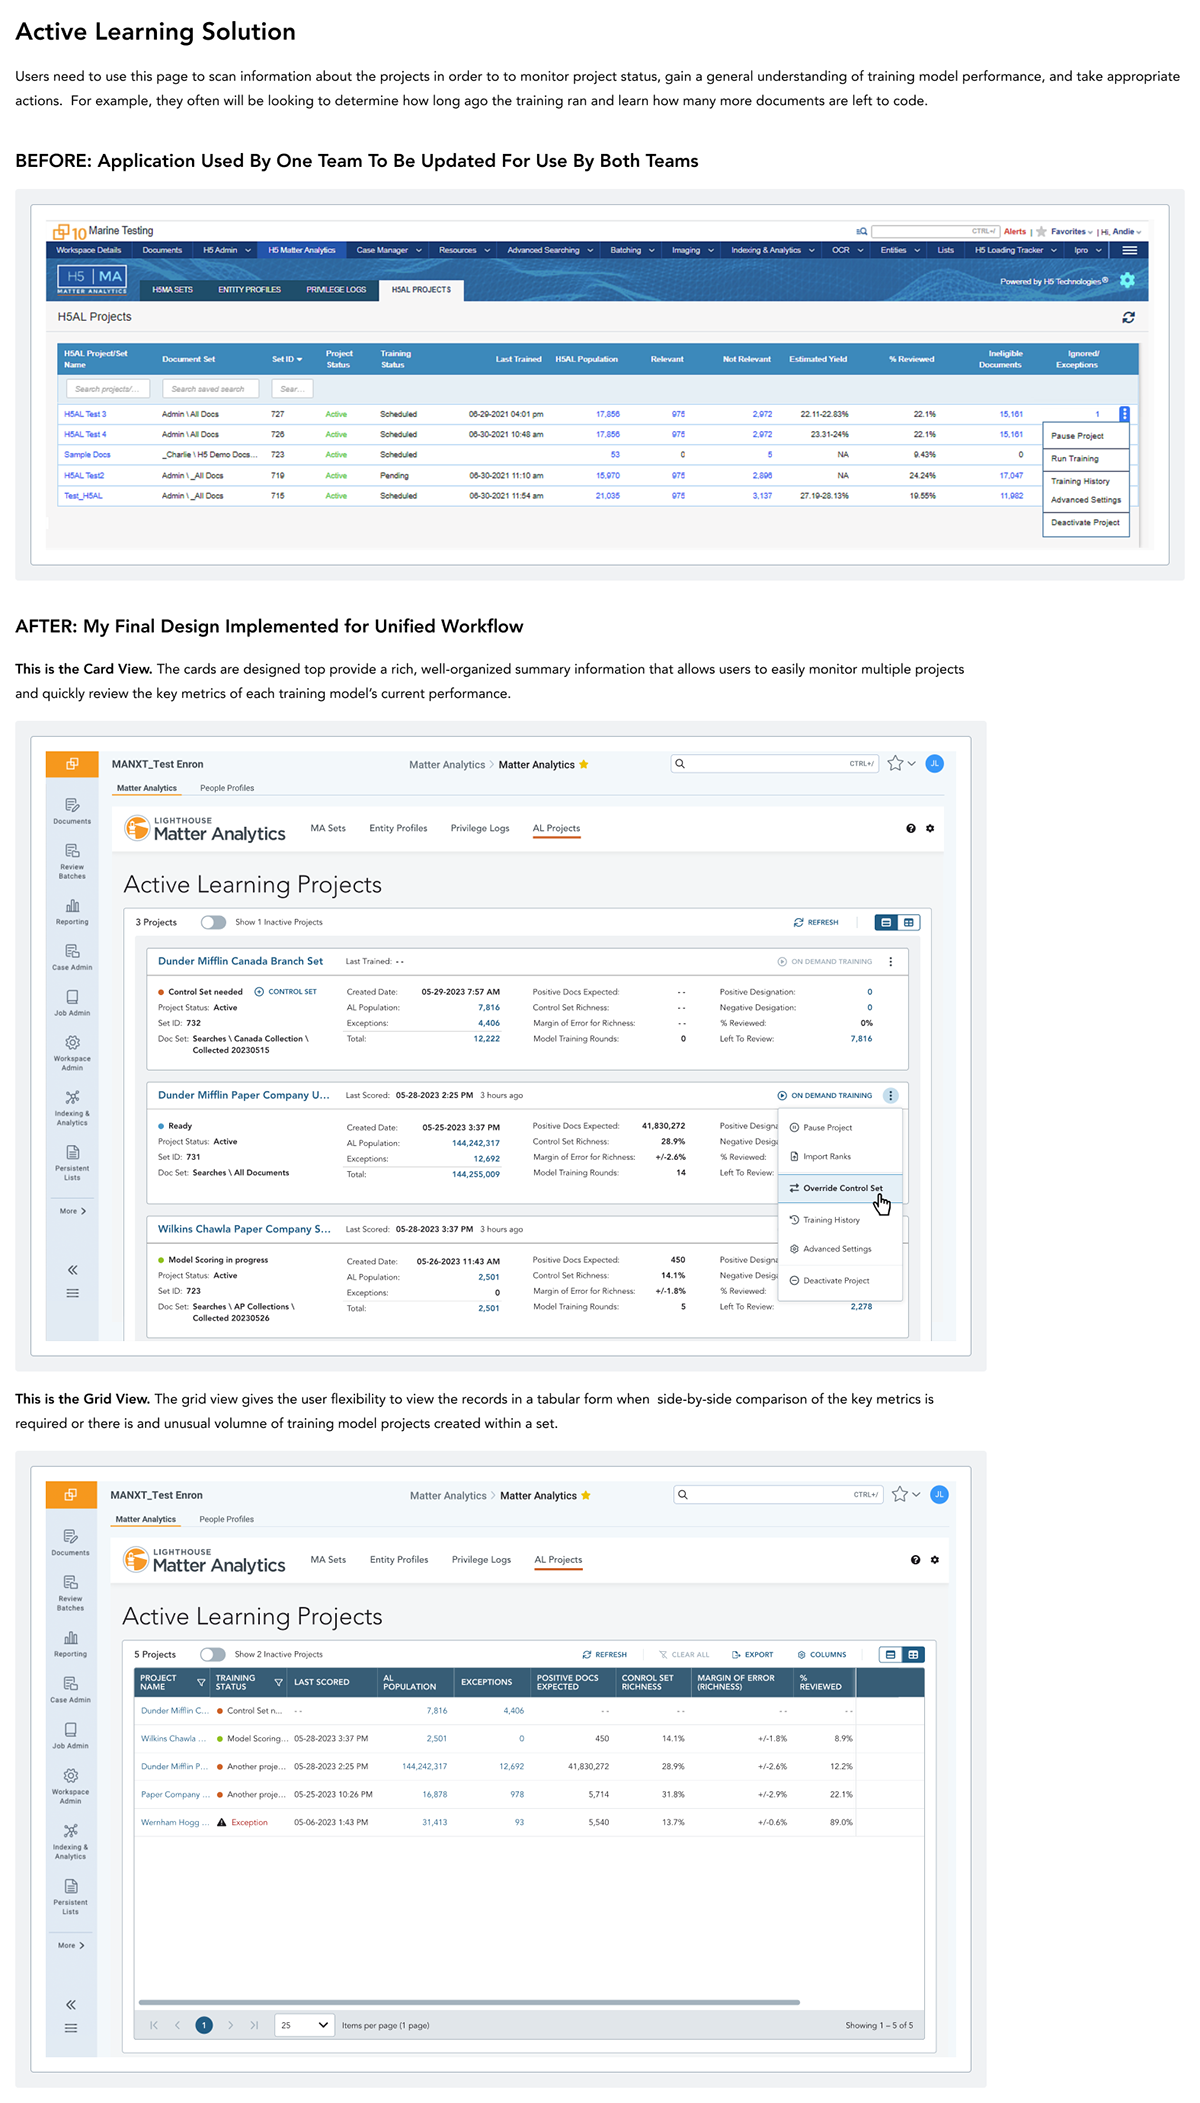Viewport: 1200px width, 2103px height.
Task: Click Search projects filter field in legacy table
Action: [x=108, y=389]
